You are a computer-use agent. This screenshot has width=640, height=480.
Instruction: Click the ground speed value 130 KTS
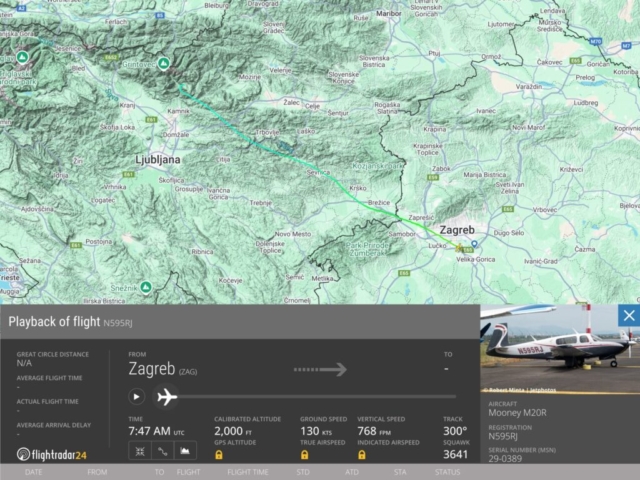tap(316, 431)
